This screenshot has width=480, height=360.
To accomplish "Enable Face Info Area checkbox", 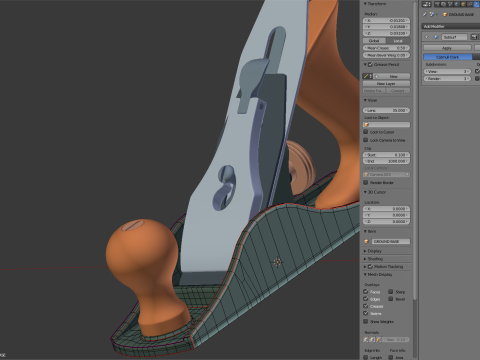I will 391,357.
